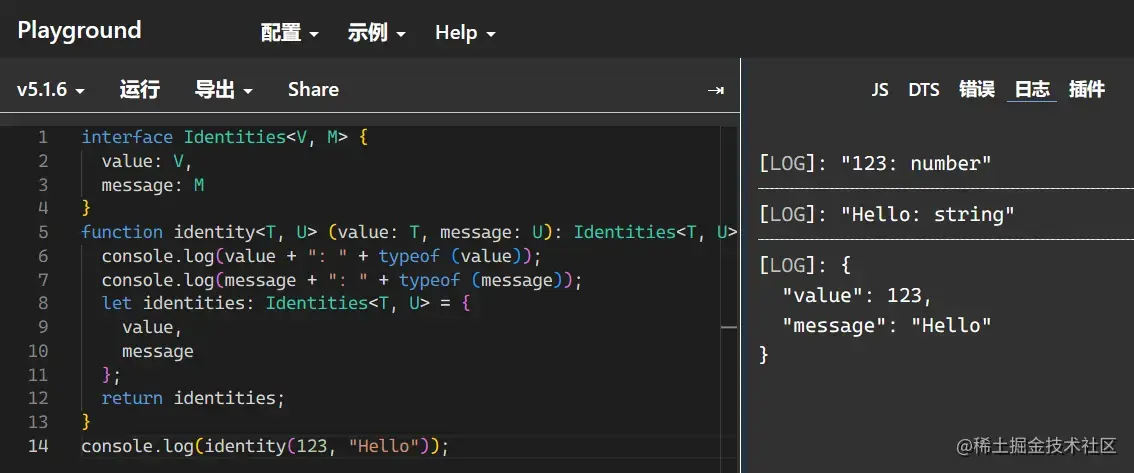Click 'value,' on line 9
The image size is (1134, 473).
153,327
